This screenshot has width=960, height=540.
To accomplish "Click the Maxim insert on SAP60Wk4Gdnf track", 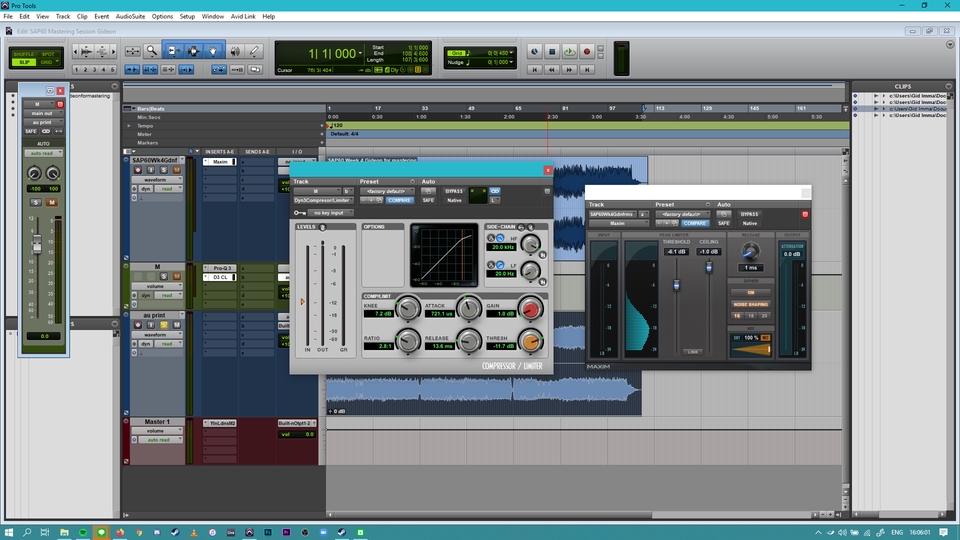I will [x=220, y=162].
